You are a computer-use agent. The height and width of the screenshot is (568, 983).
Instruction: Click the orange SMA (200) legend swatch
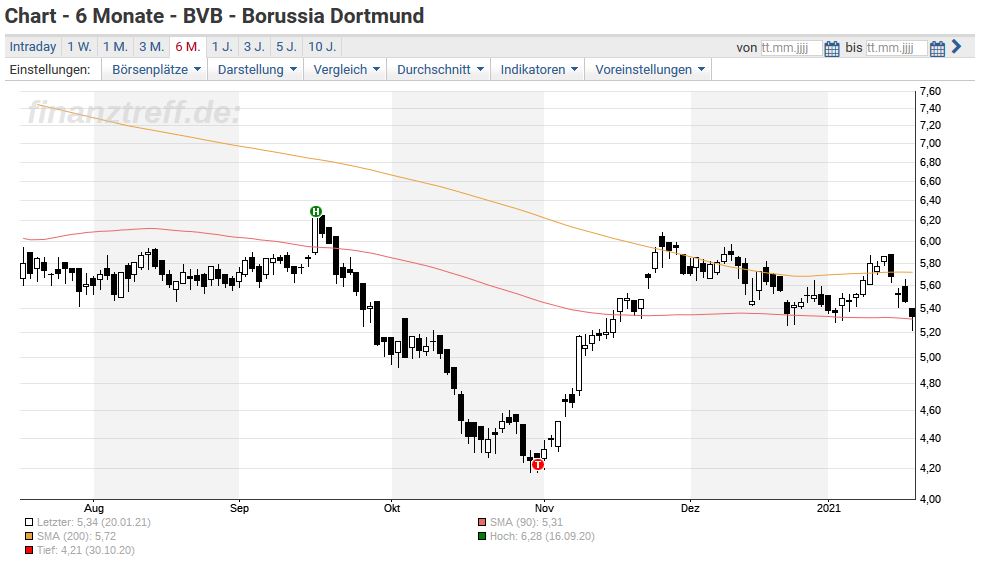29,536
